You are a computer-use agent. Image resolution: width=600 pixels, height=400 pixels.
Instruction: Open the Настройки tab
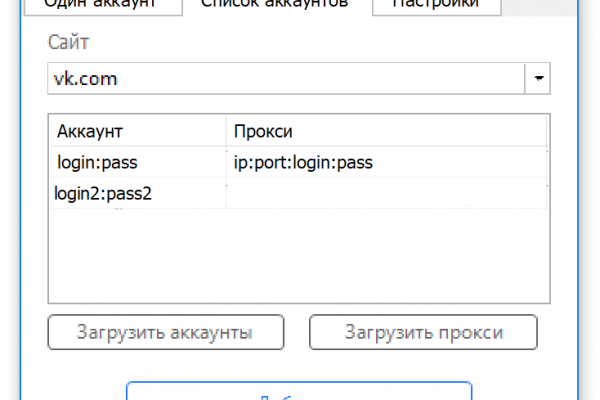[x=437, y=6]
